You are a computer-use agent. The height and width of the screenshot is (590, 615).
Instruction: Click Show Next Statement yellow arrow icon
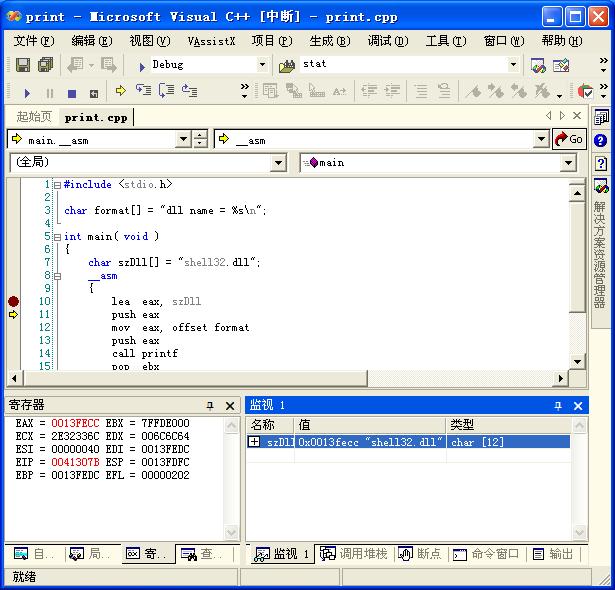tap(120, 91)
